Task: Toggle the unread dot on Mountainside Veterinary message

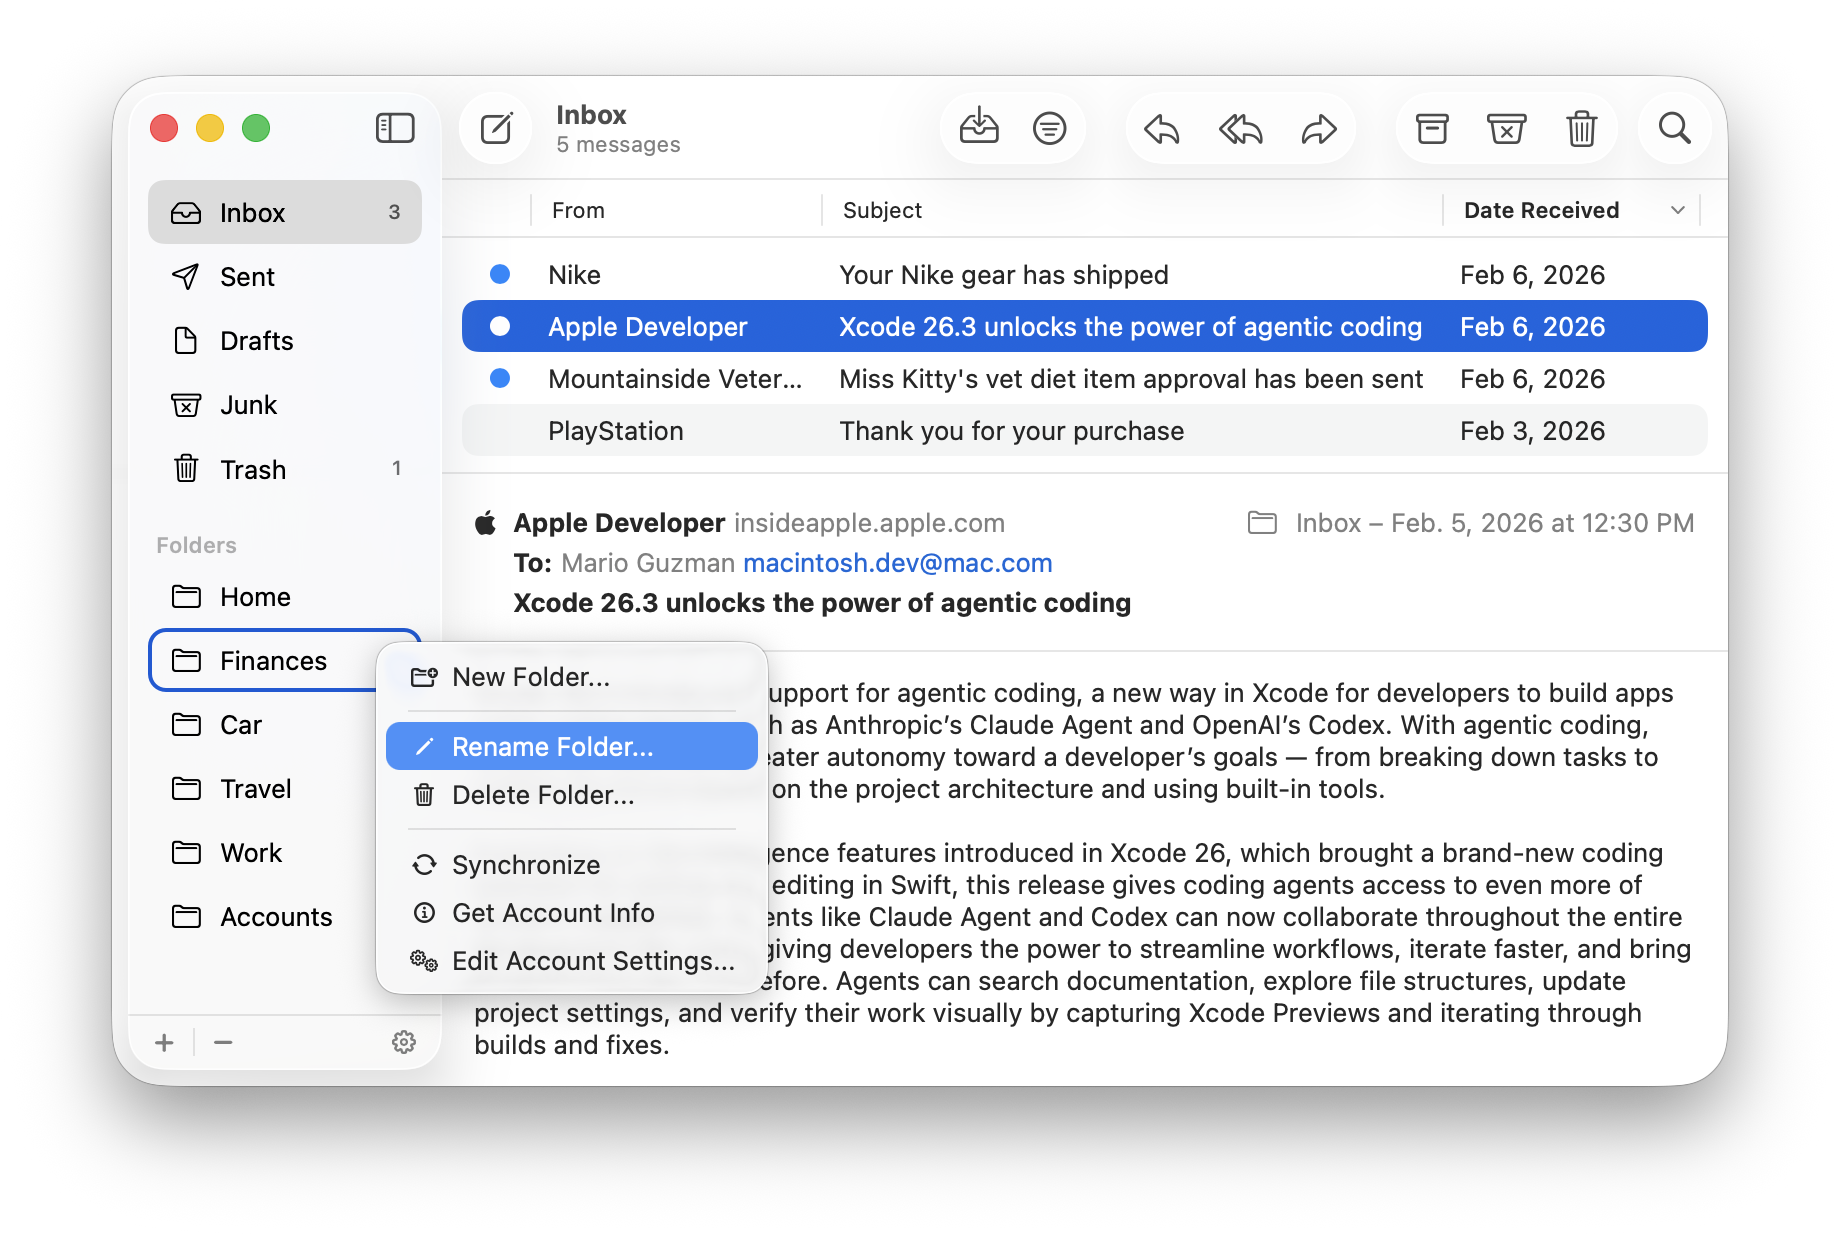Action: 500,379
